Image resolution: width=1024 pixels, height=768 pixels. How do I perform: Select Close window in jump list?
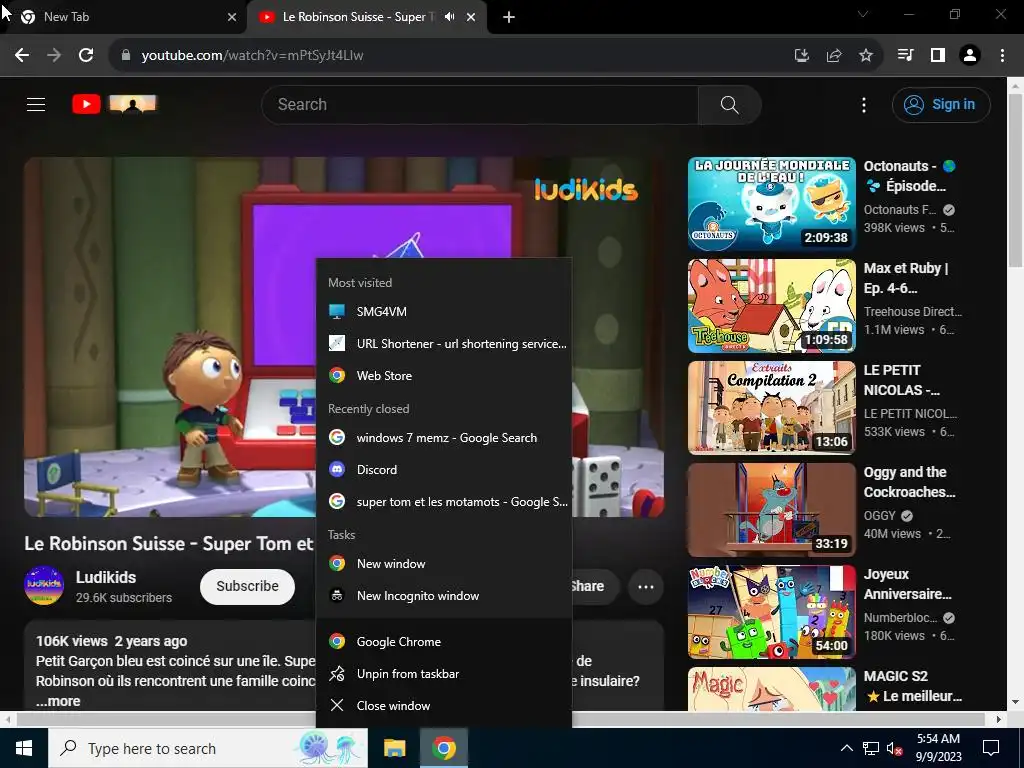(x=444, y=705)
